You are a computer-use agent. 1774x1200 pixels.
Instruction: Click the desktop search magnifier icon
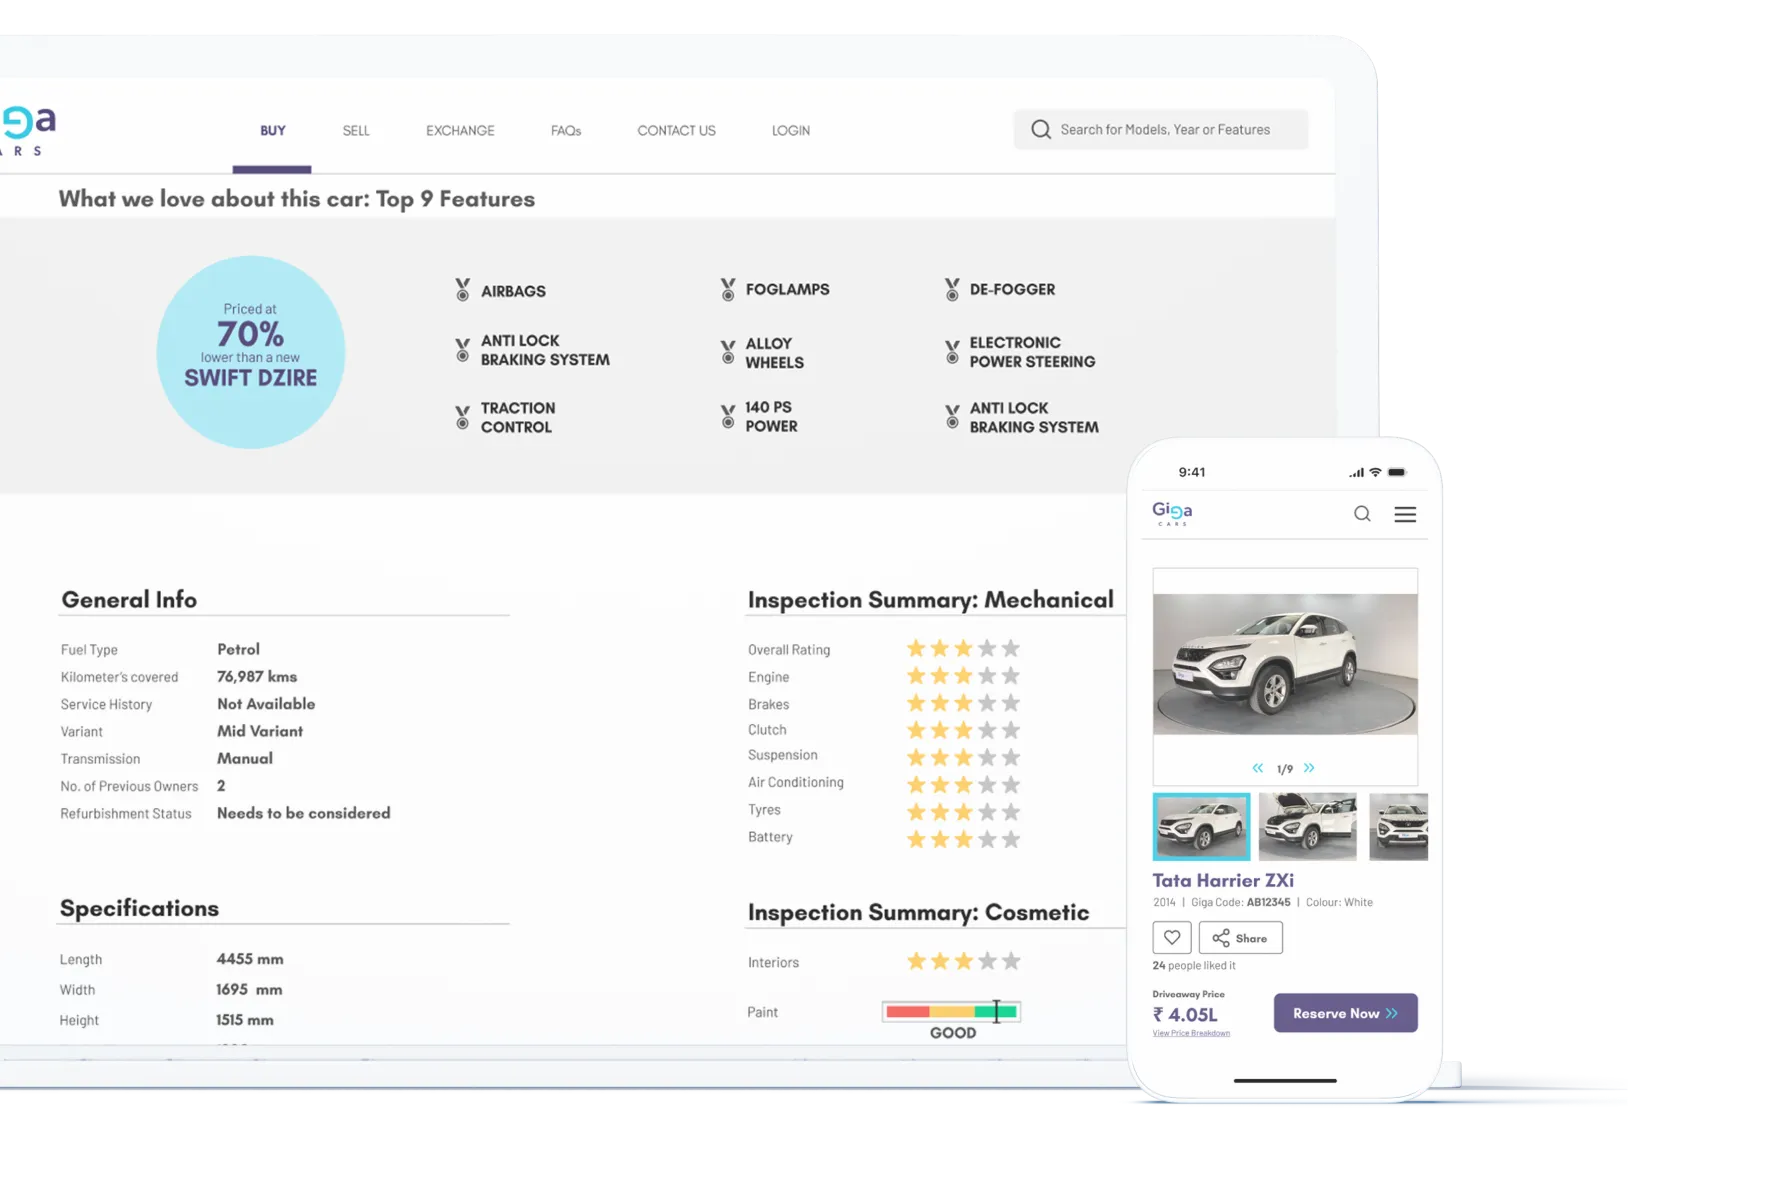point(1041,130)
